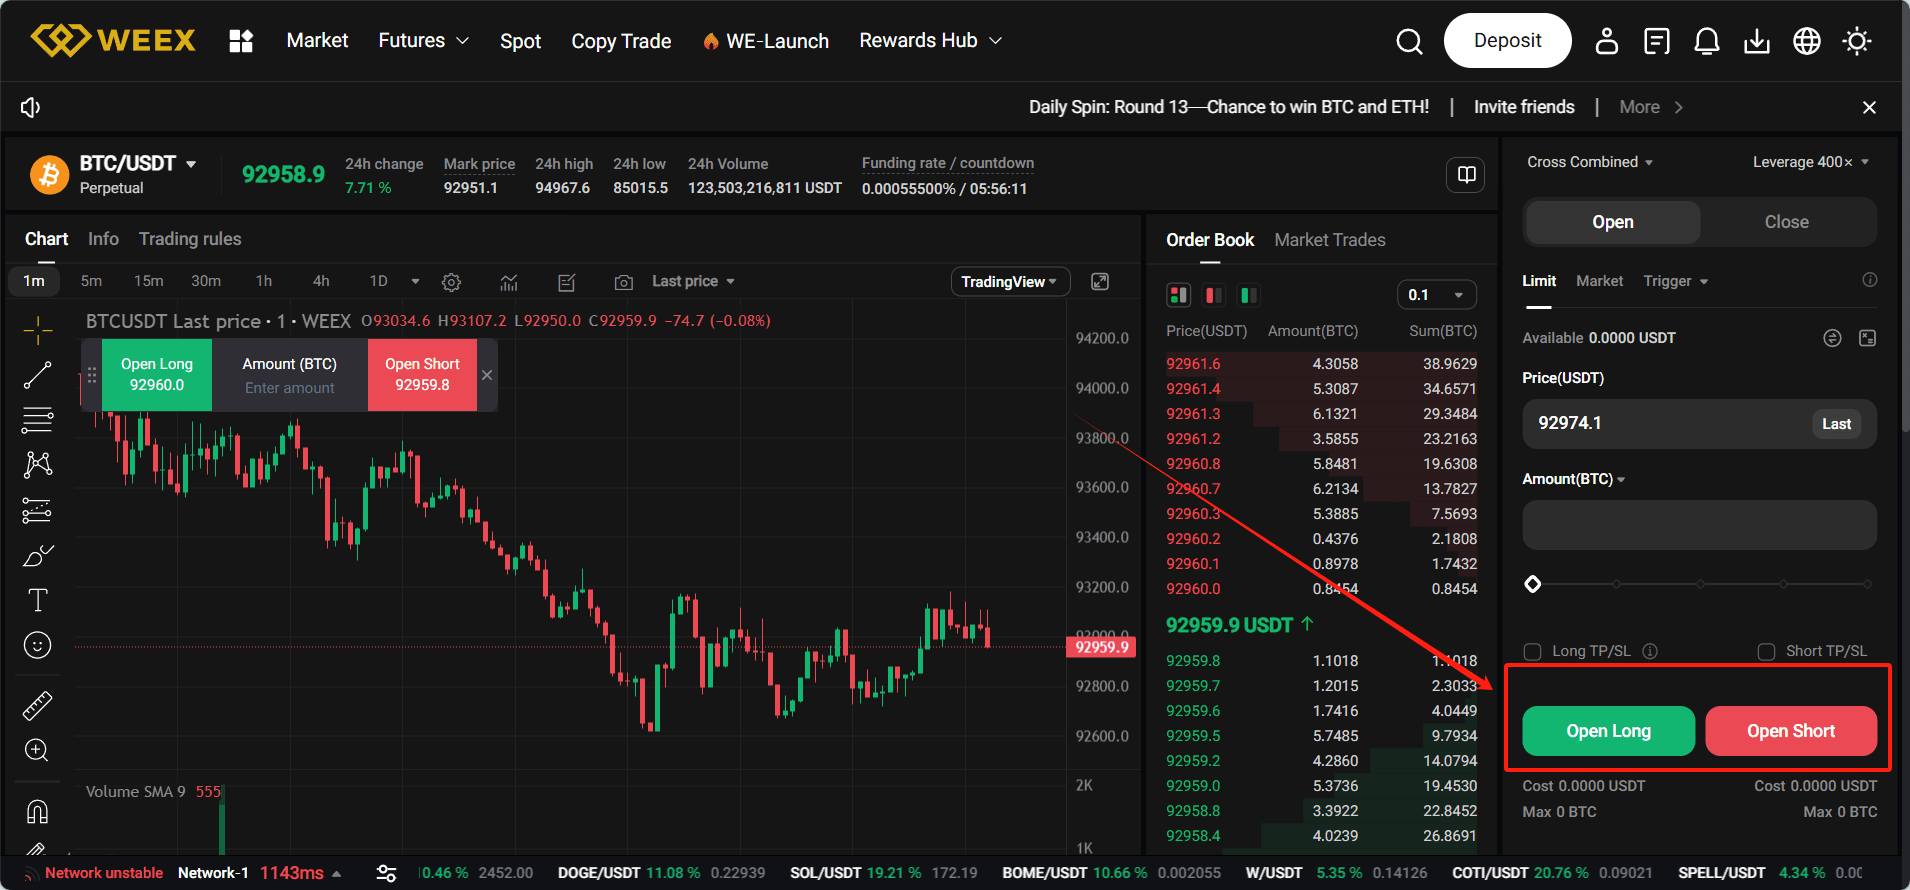Viewport: 1910px width, 890px height.
Task: Click the amount percentage slider handle
Action: (x=1533, y=584)
